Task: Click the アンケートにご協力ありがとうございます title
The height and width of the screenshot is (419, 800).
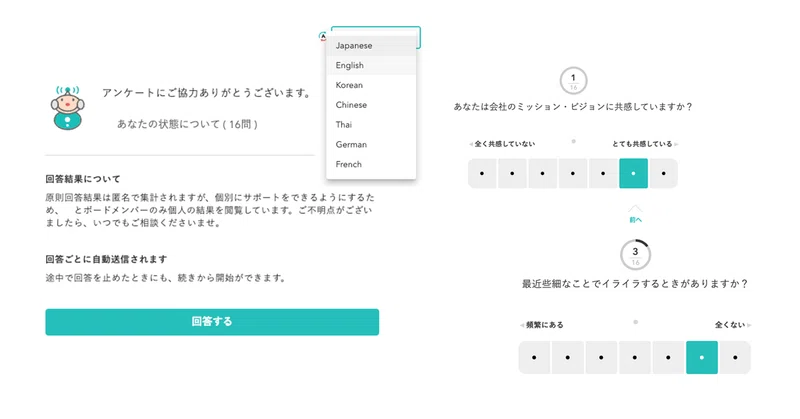Action: tap(206, 93)
